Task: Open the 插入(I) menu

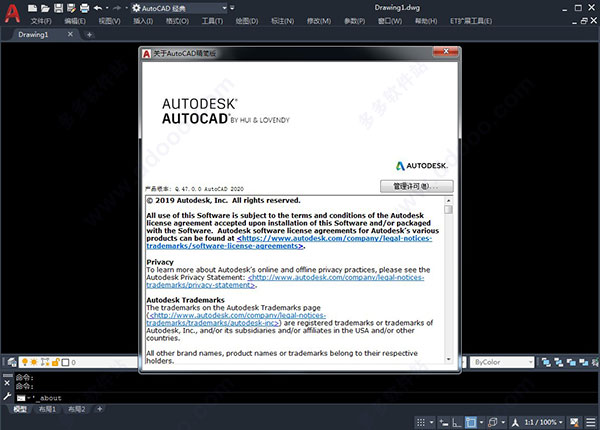Action: (x=143, y=21)
